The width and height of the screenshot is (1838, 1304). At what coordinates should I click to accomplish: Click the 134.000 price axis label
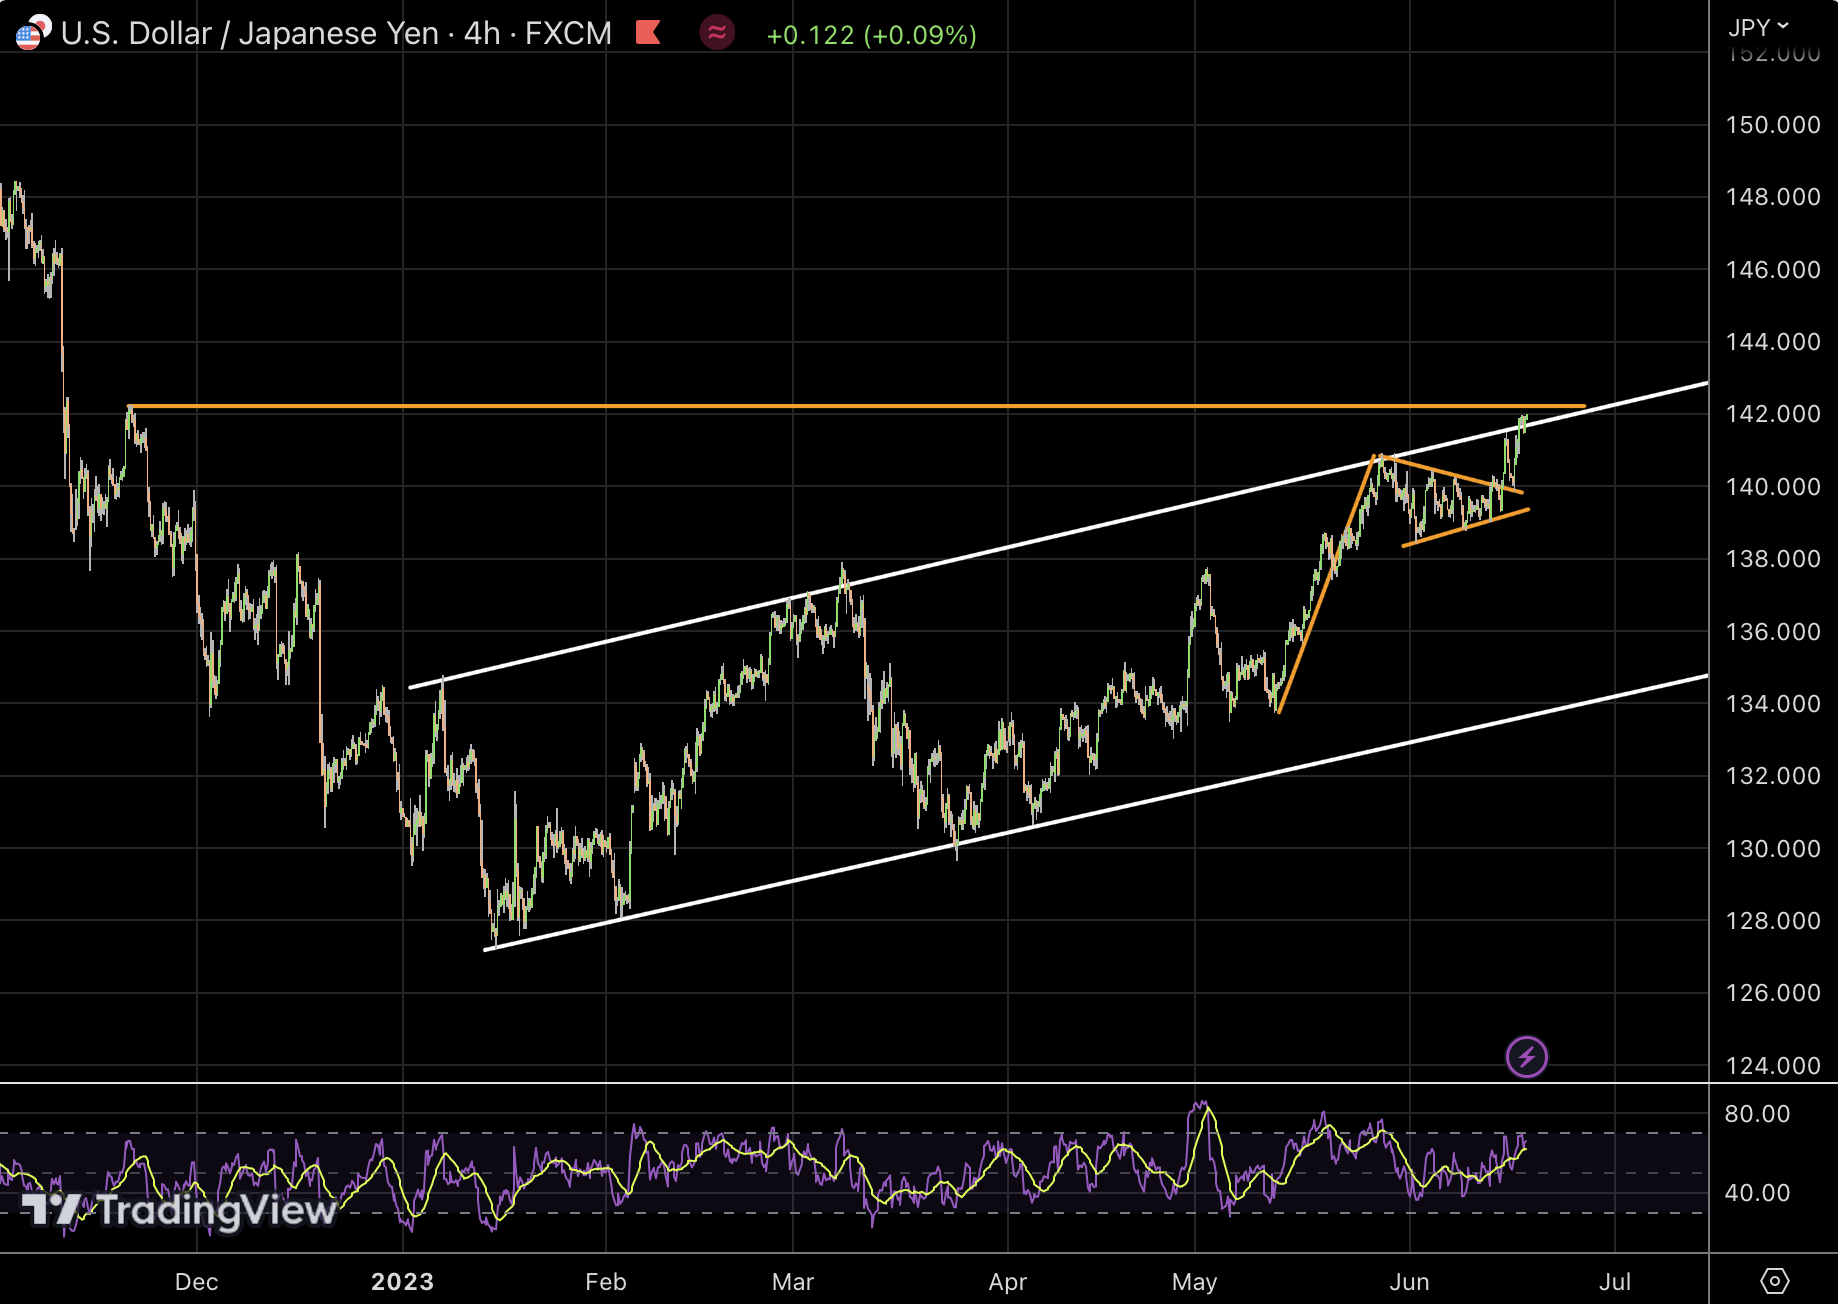1773,704
